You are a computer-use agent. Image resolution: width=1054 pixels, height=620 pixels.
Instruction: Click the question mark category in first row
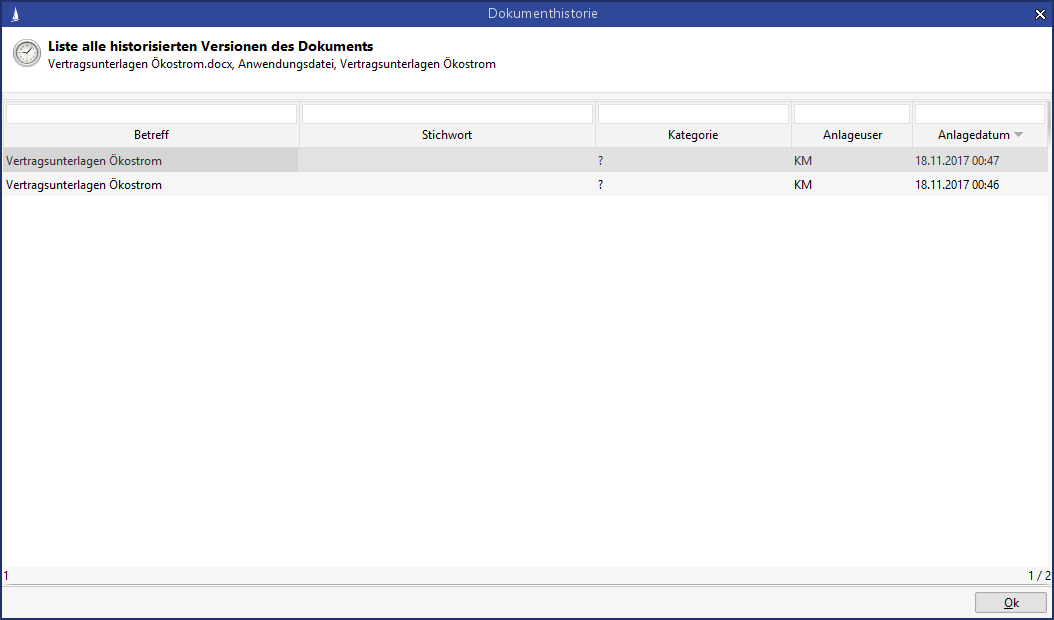click(600, 161)
